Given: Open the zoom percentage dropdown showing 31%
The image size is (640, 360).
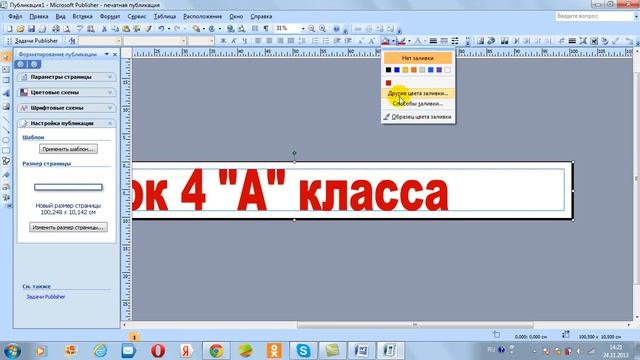Looking at the screenshot, I should (x=303, y=29).
